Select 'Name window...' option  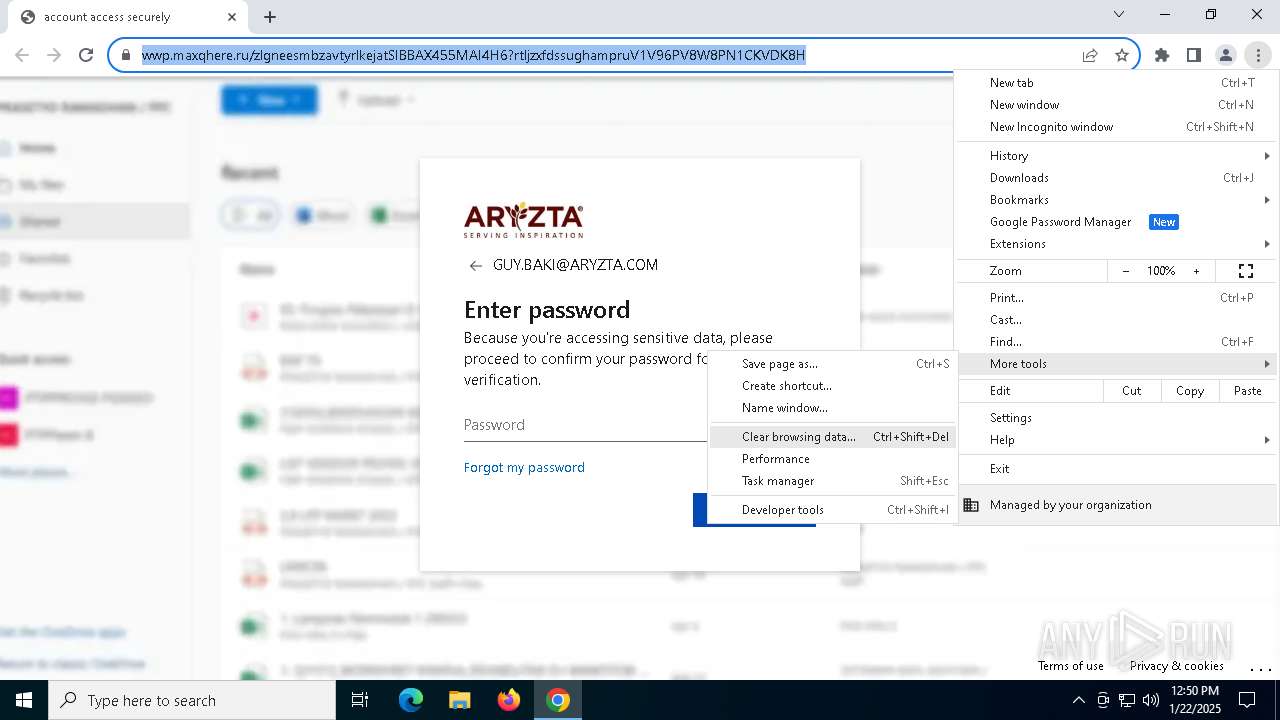(832, 408)
